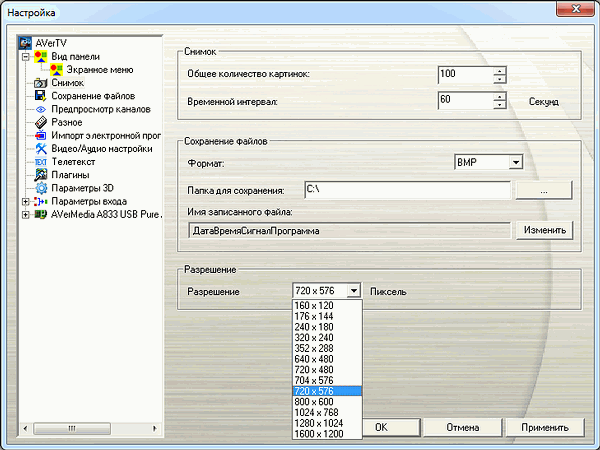Image resolution: width=600 pixels, height=450 pixels.
Task: Select resolution 176 x 144
Action: click(x=327, y=316)
